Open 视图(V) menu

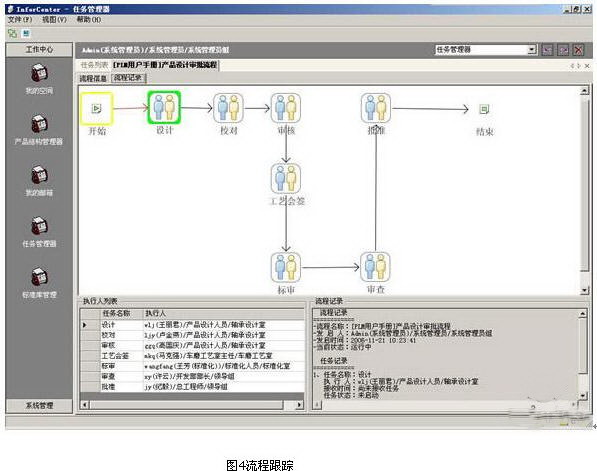click(x=54, y=19)
